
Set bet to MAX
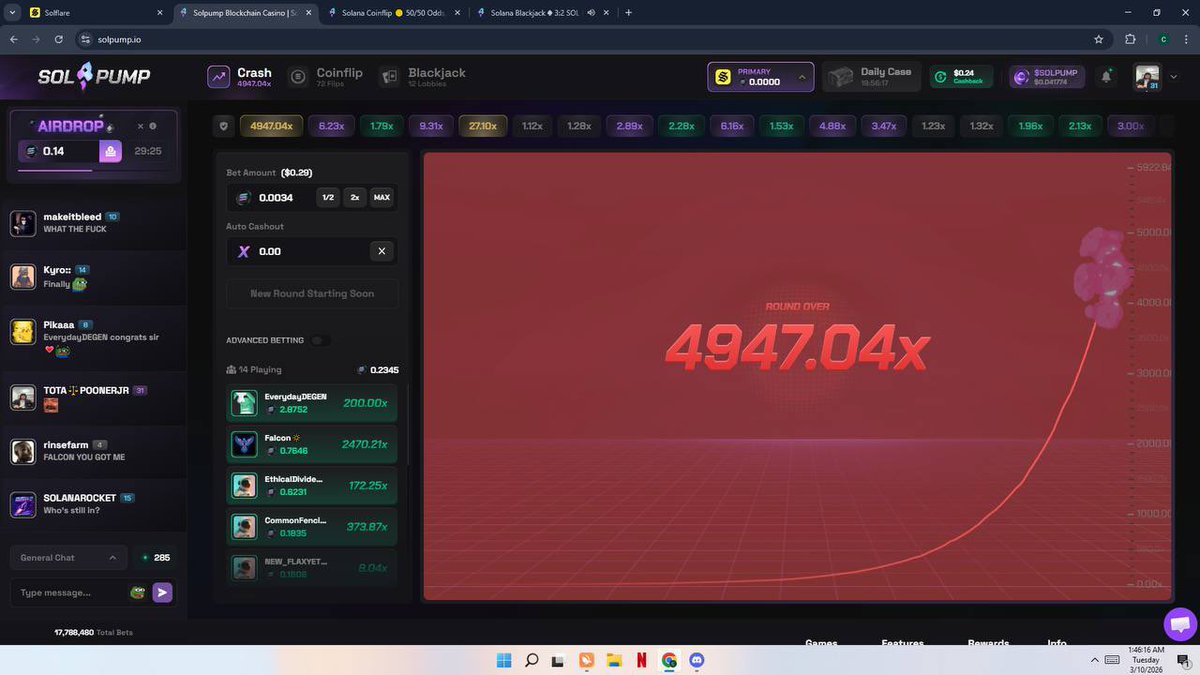(382, 198)
